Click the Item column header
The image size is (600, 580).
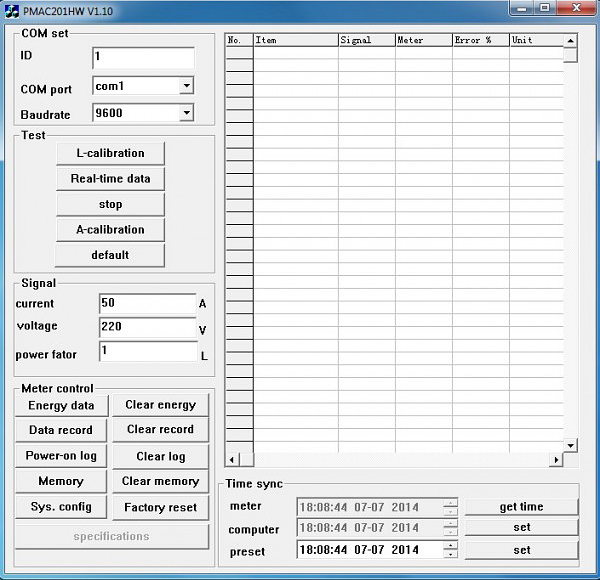tap(296, 40)
